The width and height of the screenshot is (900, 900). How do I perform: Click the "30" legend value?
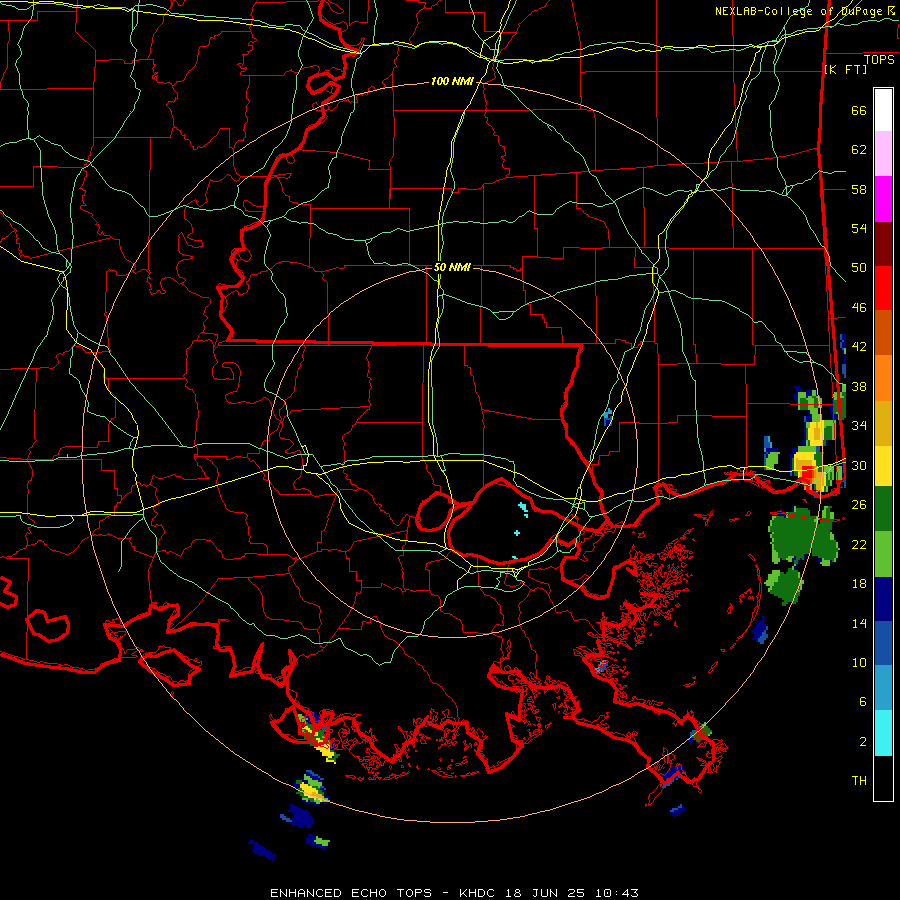(859, 465)
